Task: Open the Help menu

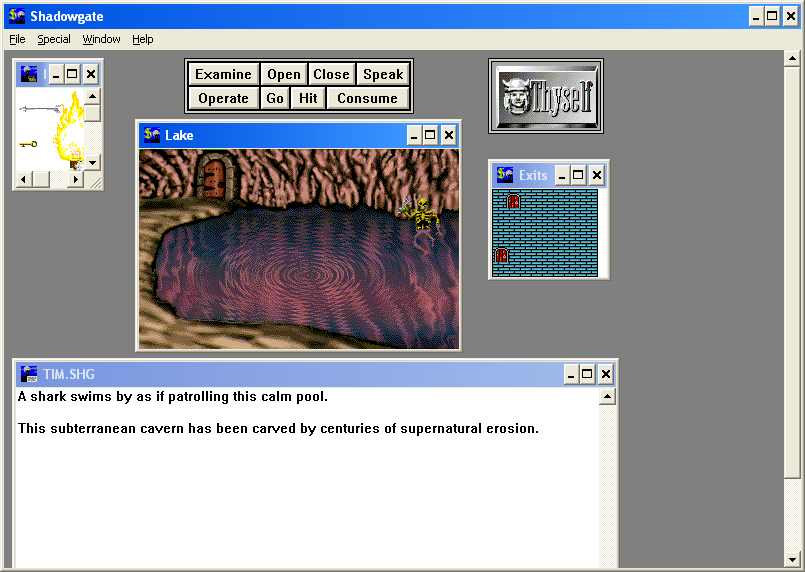Action: click(143, 39)
